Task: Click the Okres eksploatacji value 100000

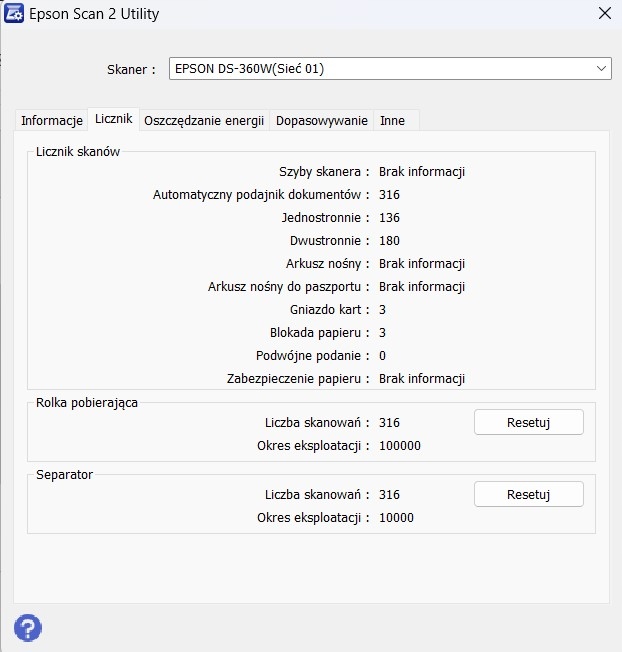Action: [400, 446]
